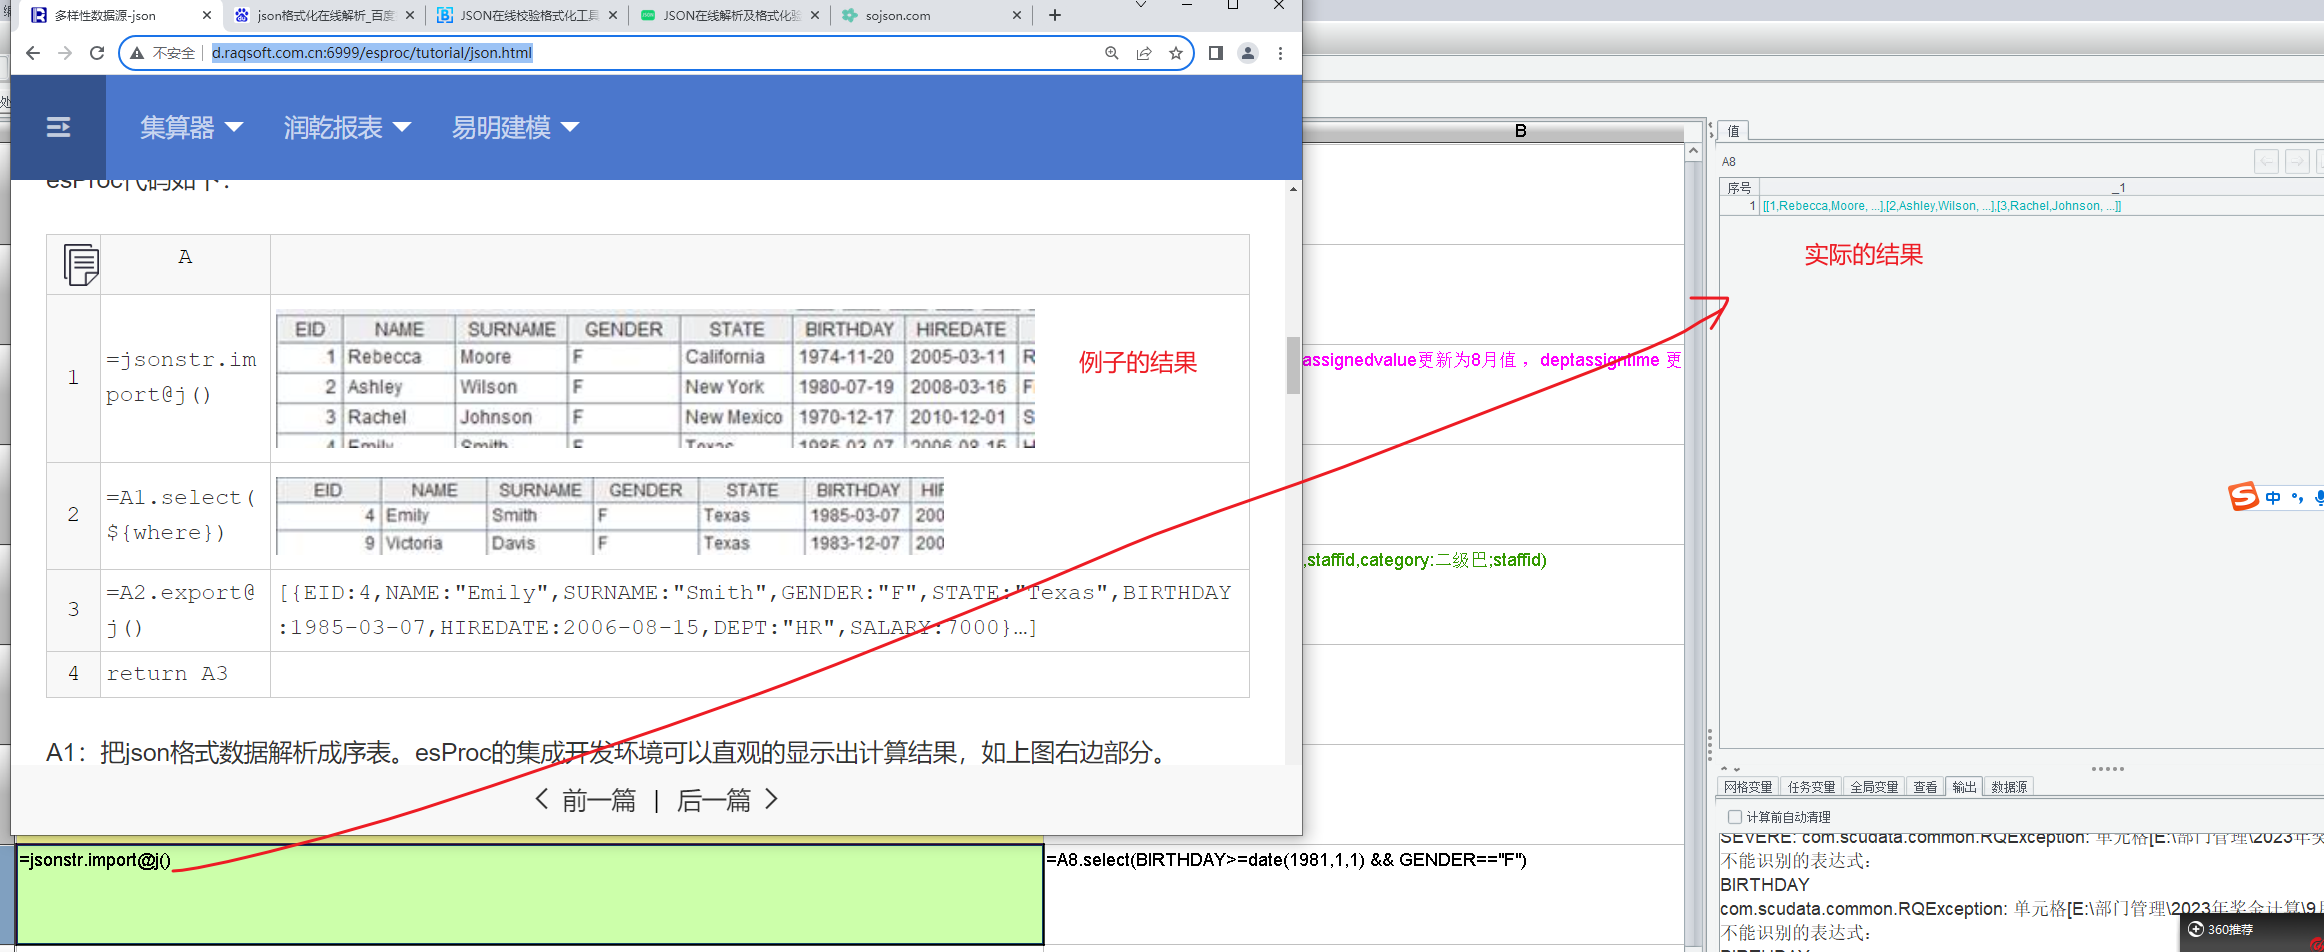
Task: Click the next value arrow in value panel
Action: (2298, 161)
